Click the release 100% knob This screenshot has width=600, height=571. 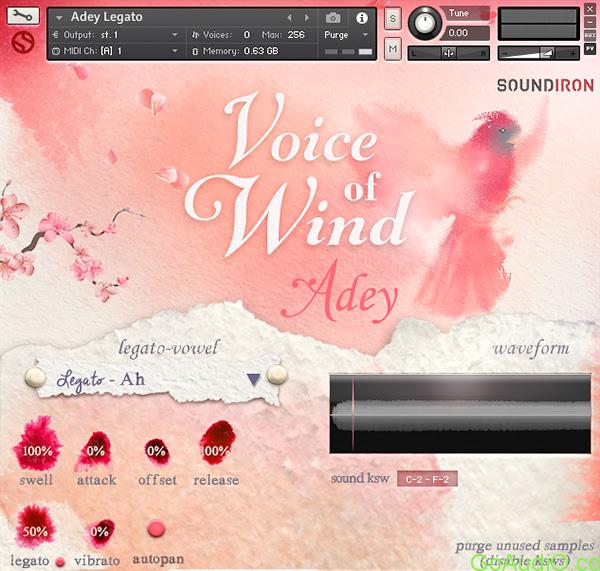click(217, 443)
